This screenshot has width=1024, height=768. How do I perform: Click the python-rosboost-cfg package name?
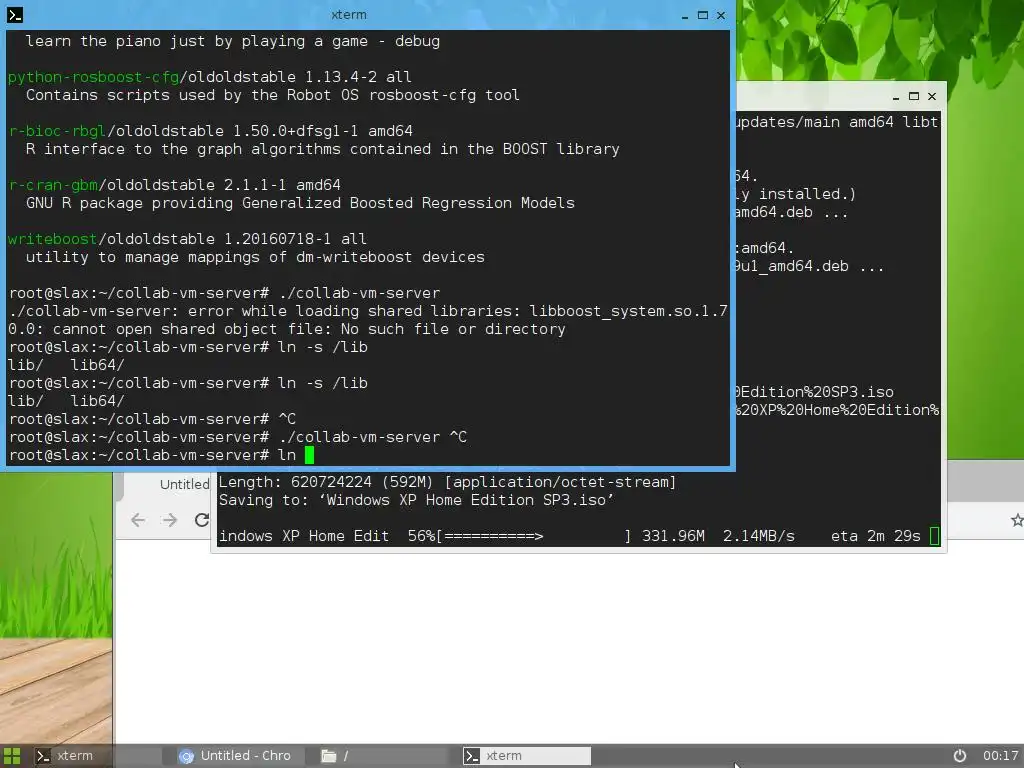pyautogui.click(x=93, y=77)
